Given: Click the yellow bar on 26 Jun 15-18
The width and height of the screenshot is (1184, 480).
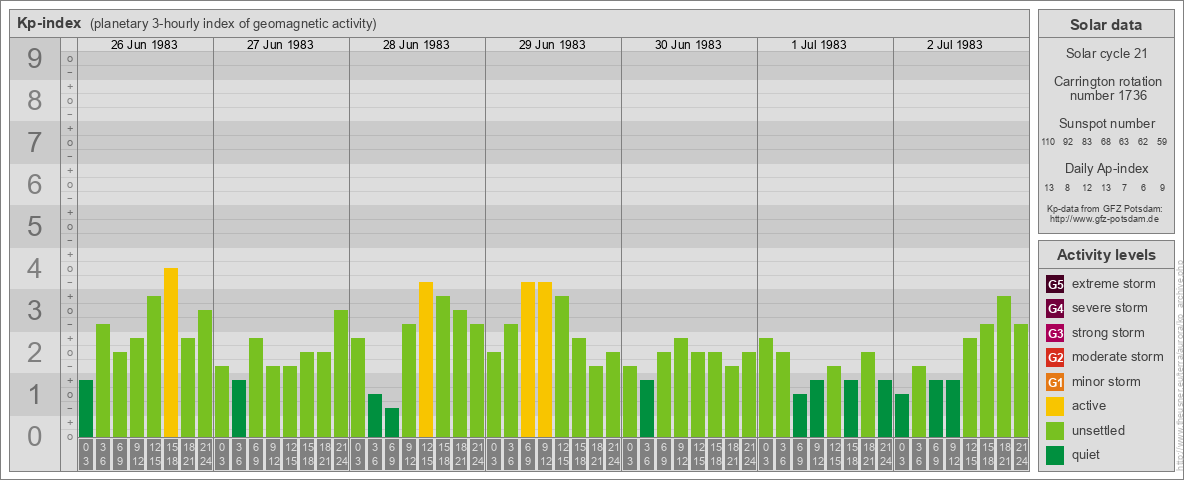Looking at the screenshot, I should point(171,352).
